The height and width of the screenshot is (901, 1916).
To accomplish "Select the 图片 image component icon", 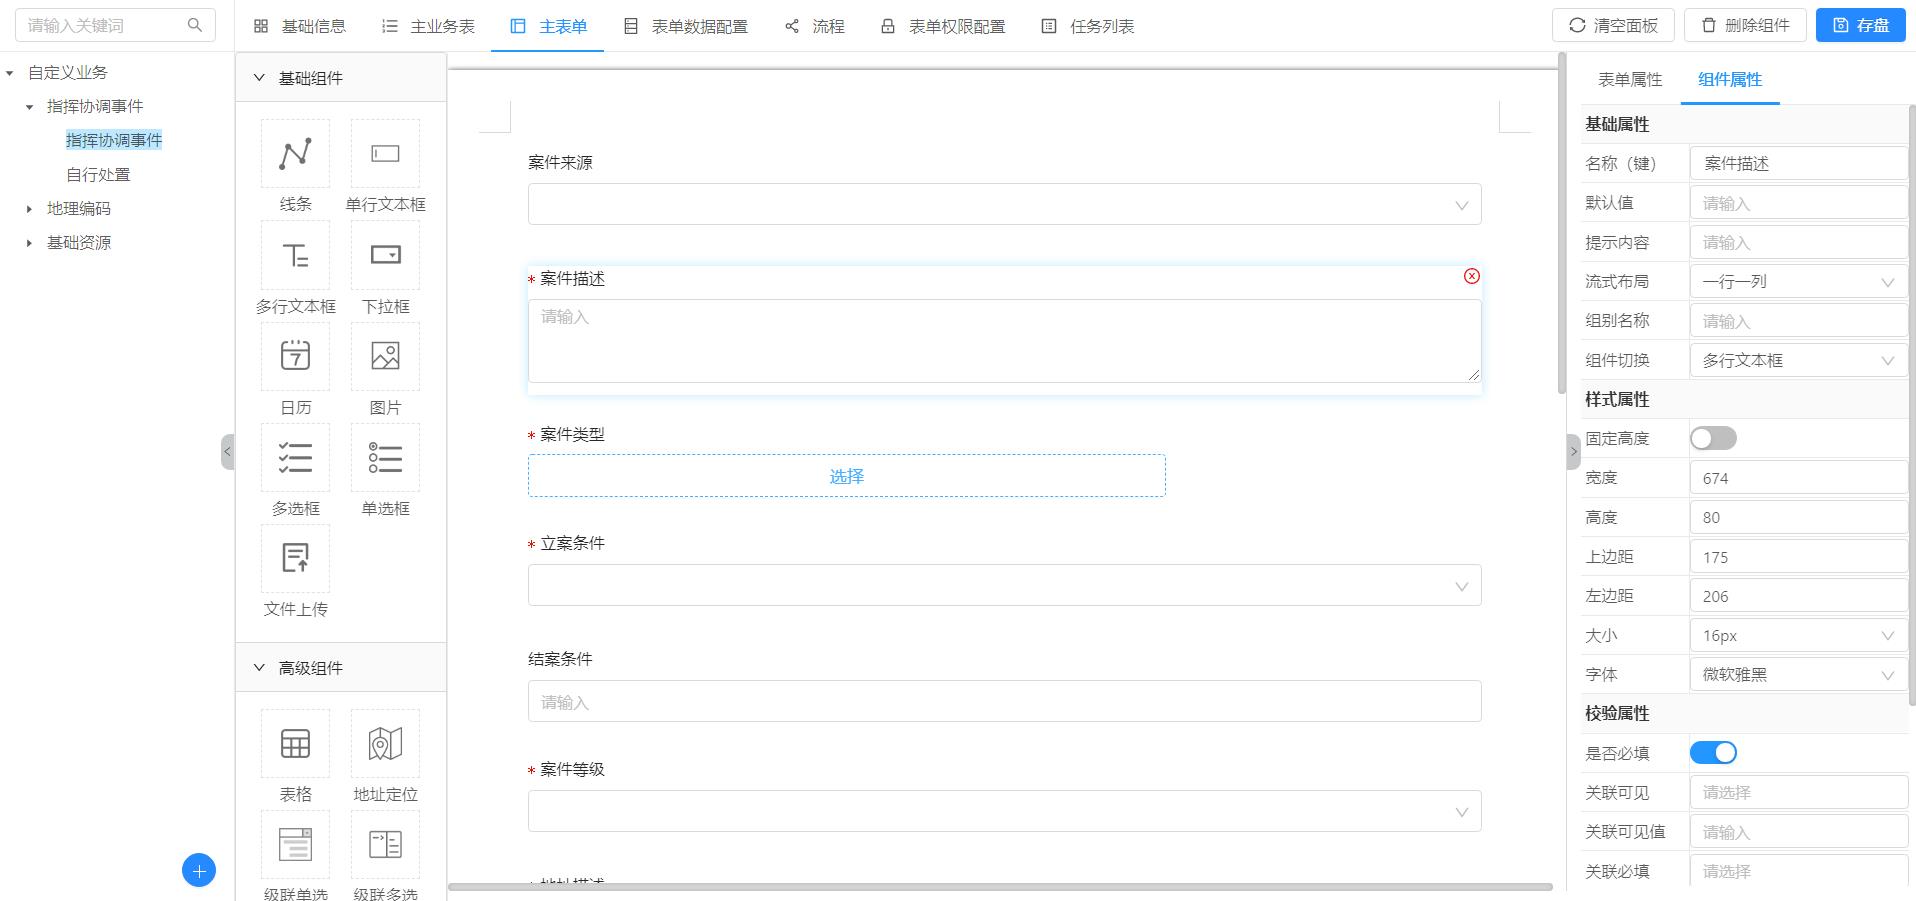I will coord(385,356).
